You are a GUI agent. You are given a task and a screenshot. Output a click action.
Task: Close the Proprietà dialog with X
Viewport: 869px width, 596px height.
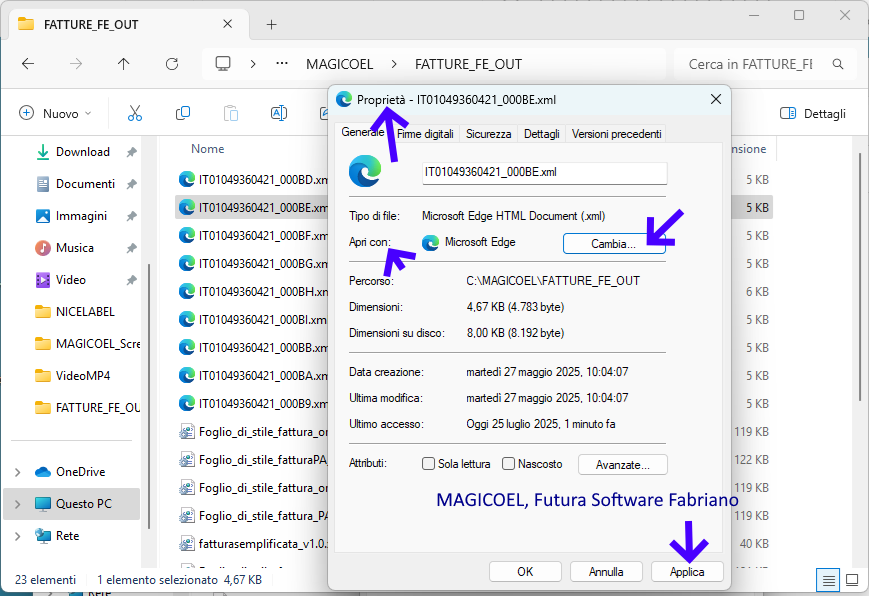click(x=715, y=99)
